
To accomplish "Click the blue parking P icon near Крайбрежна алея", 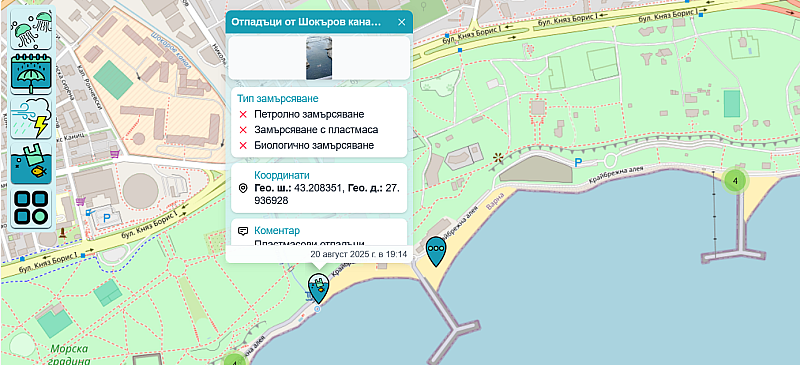I will [x=579, y=163].
